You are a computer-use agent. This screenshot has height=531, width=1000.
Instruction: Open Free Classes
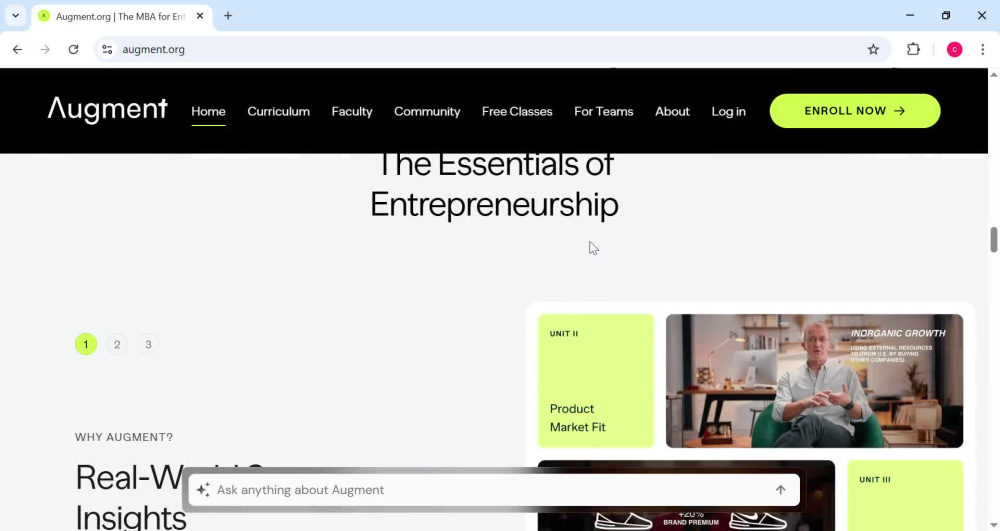(x=517, y=112)
